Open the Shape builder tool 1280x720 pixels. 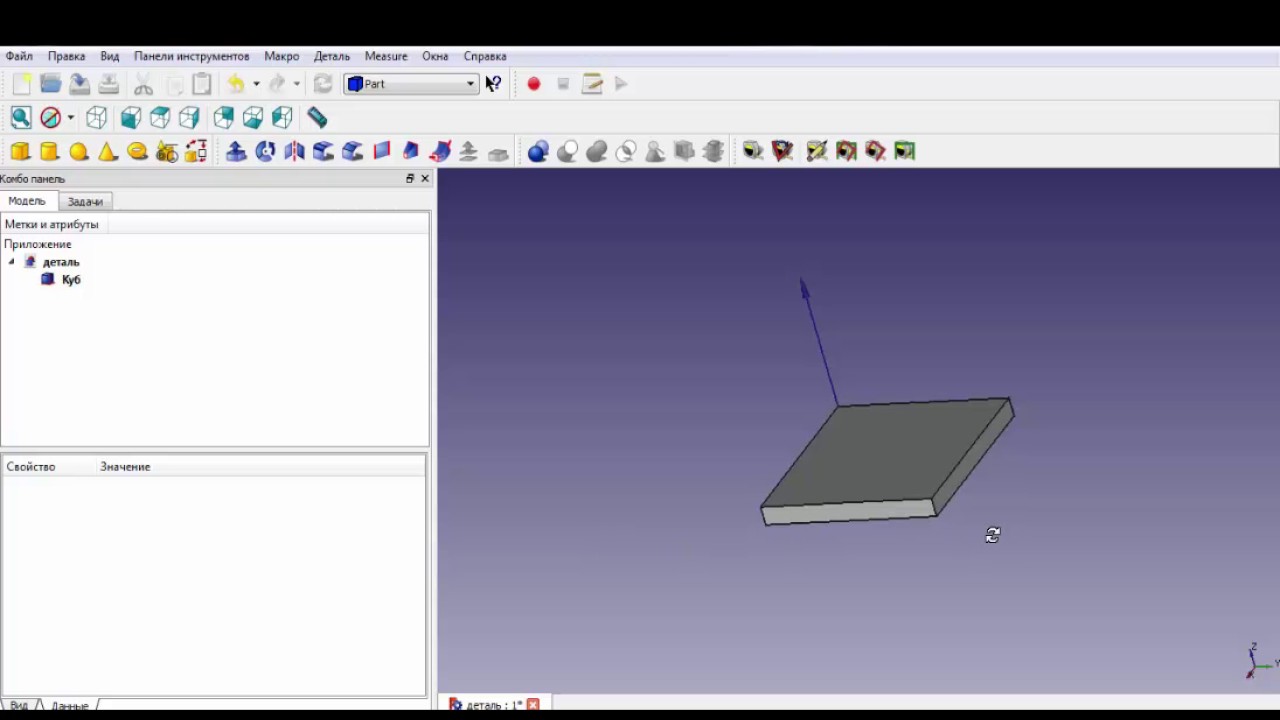pos(196,151)
